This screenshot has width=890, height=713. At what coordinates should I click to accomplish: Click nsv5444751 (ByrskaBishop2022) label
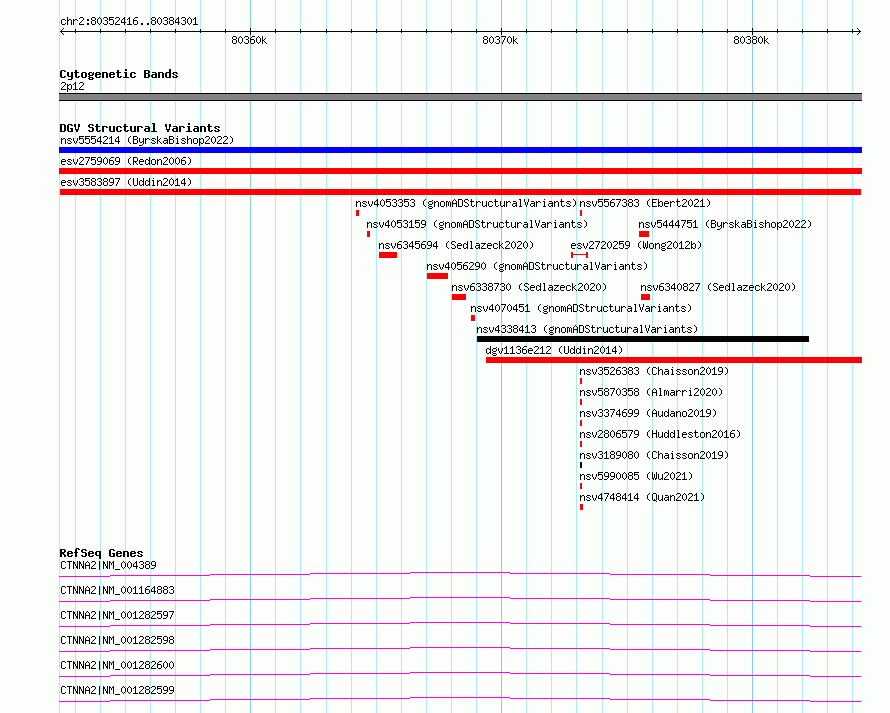[x=725, y=224]
